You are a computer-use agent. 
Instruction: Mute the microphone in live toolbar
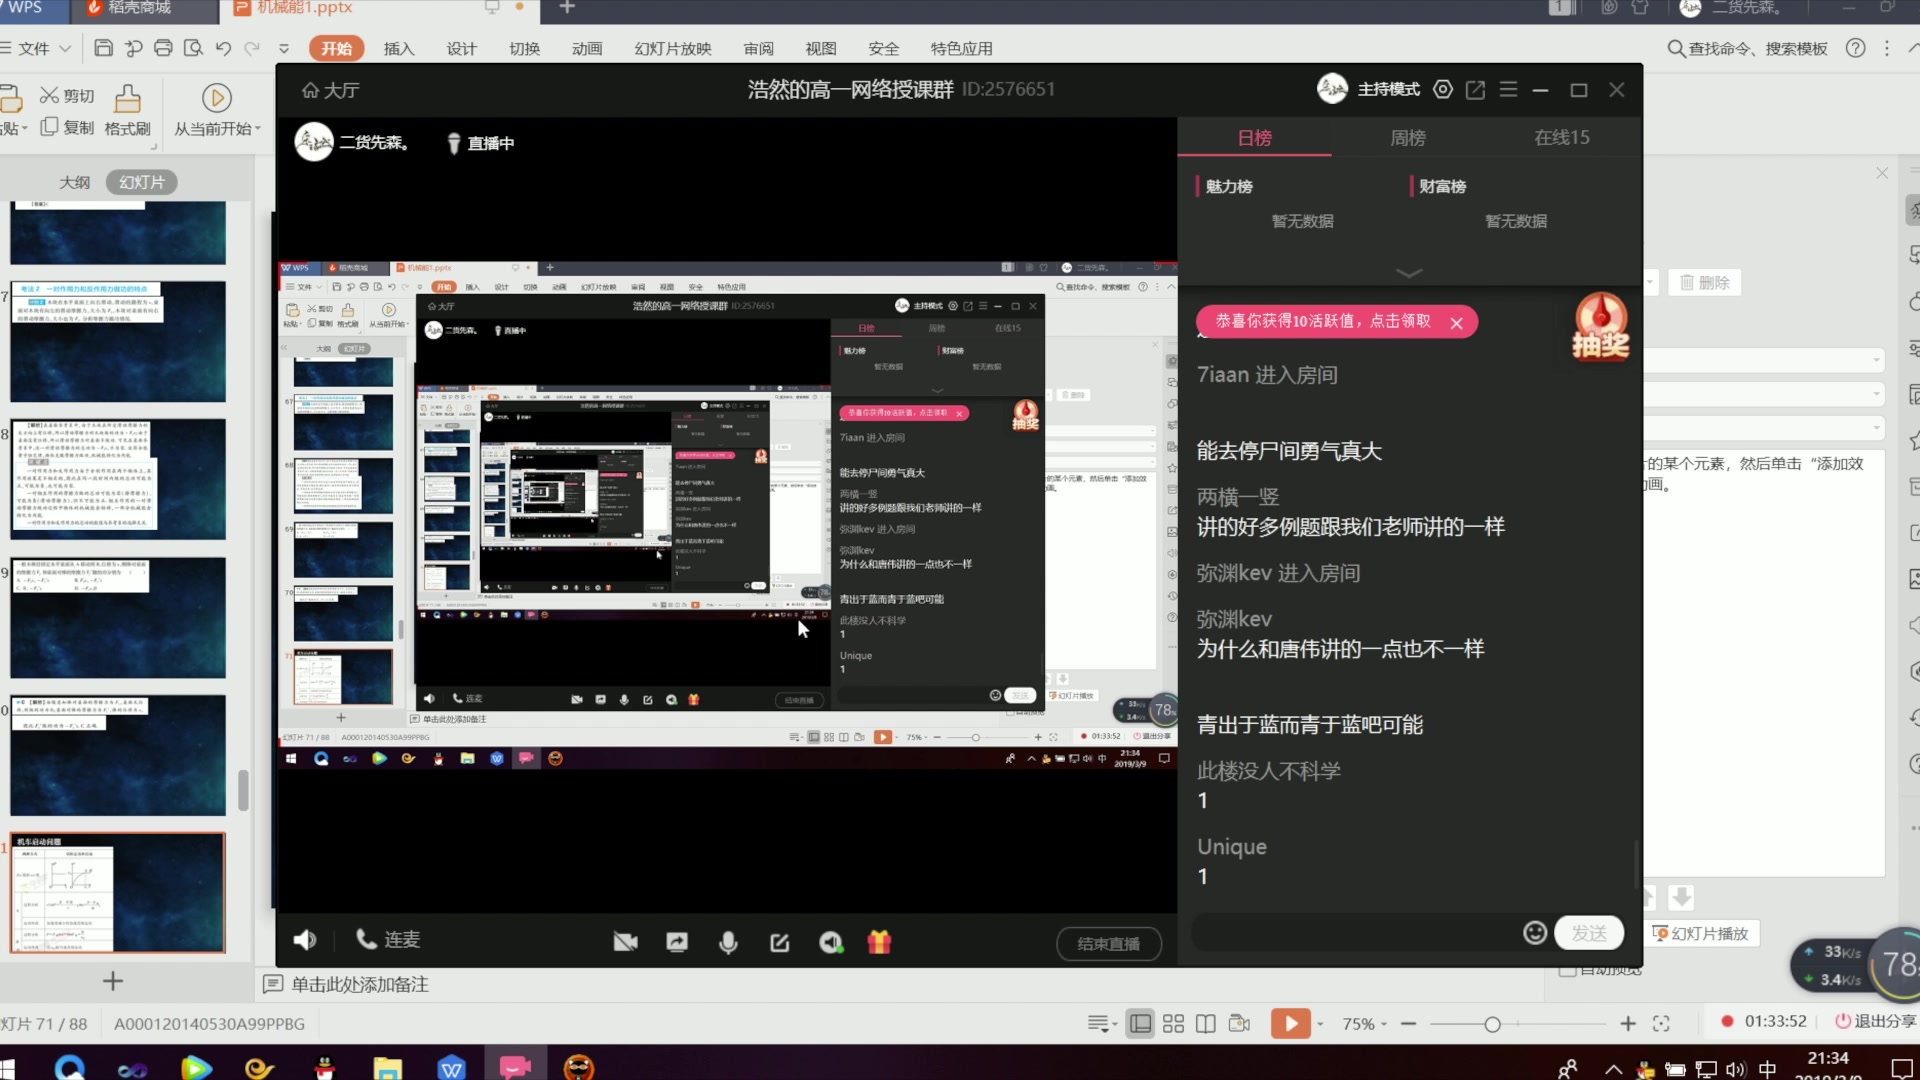728,942
